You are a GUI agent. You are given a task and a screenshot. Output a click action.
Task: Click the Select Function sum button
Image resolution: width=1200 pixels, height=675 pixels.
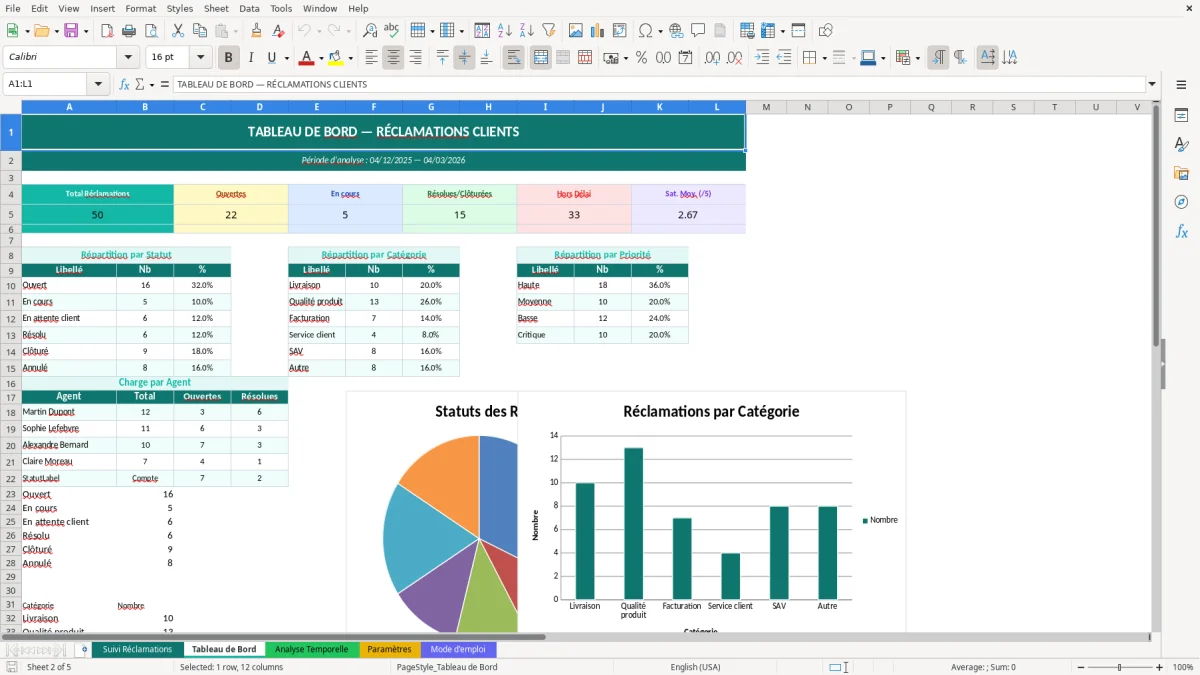point(139,84)
